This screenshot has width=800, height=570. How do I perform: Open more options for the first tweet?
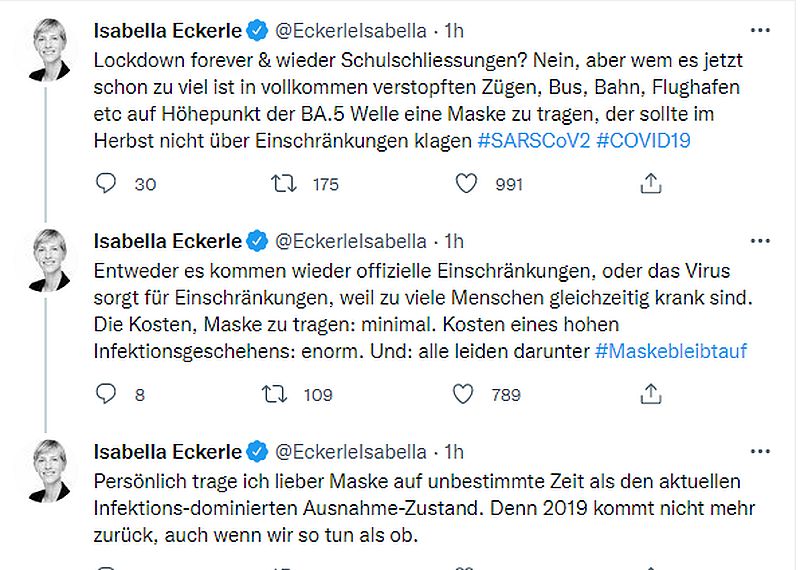coord(760,31)
